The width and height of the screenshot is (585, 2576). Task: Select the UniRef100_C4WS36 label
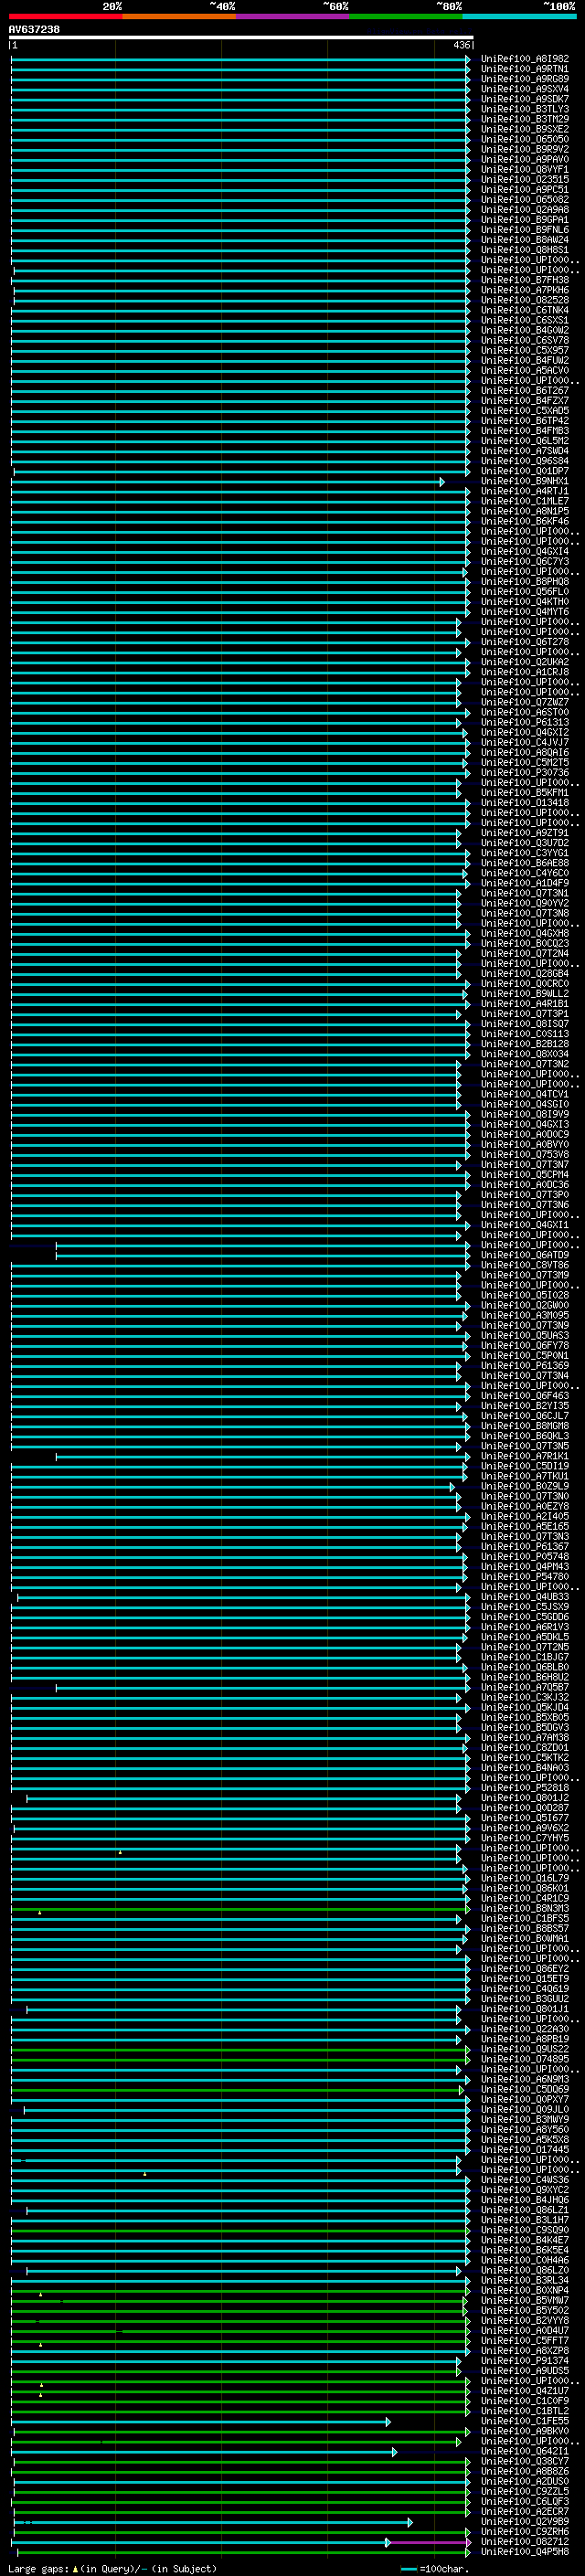click(x=525, y=2179)
